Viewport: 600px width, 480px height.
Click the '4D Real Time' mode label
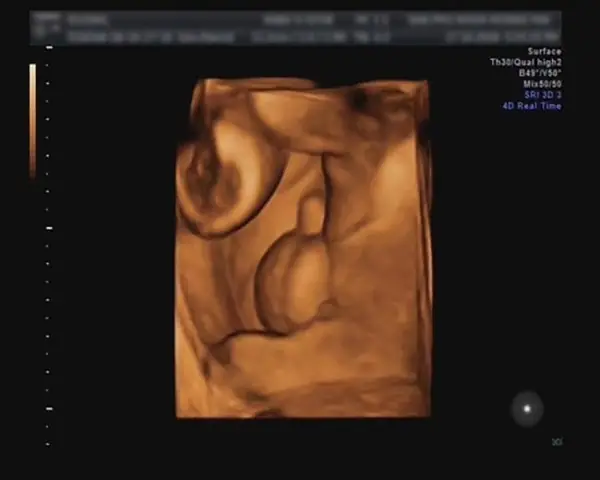pyautogui.click(x=532, y=106)
